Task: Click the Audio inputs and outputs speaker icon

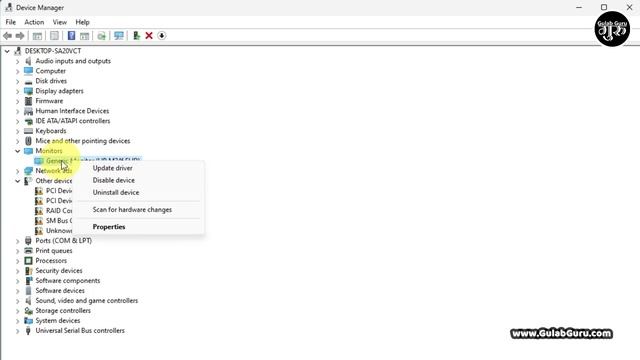Action: (28, 61)
